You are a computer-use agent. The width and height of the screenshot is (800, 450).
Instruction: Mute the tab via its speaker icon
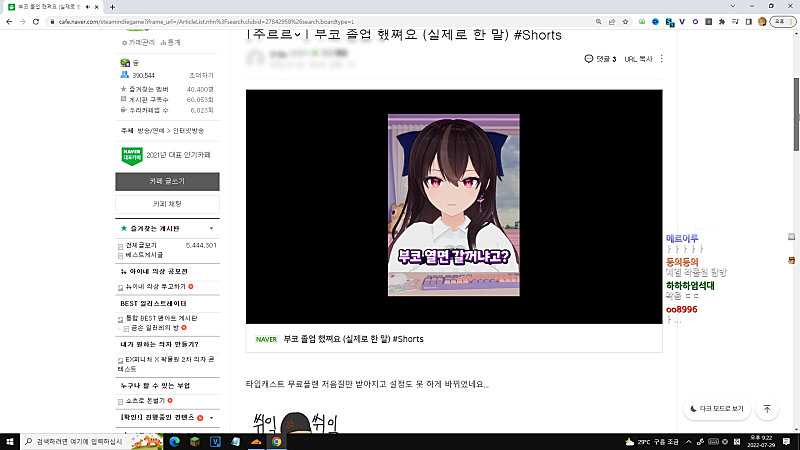point(88,7)
